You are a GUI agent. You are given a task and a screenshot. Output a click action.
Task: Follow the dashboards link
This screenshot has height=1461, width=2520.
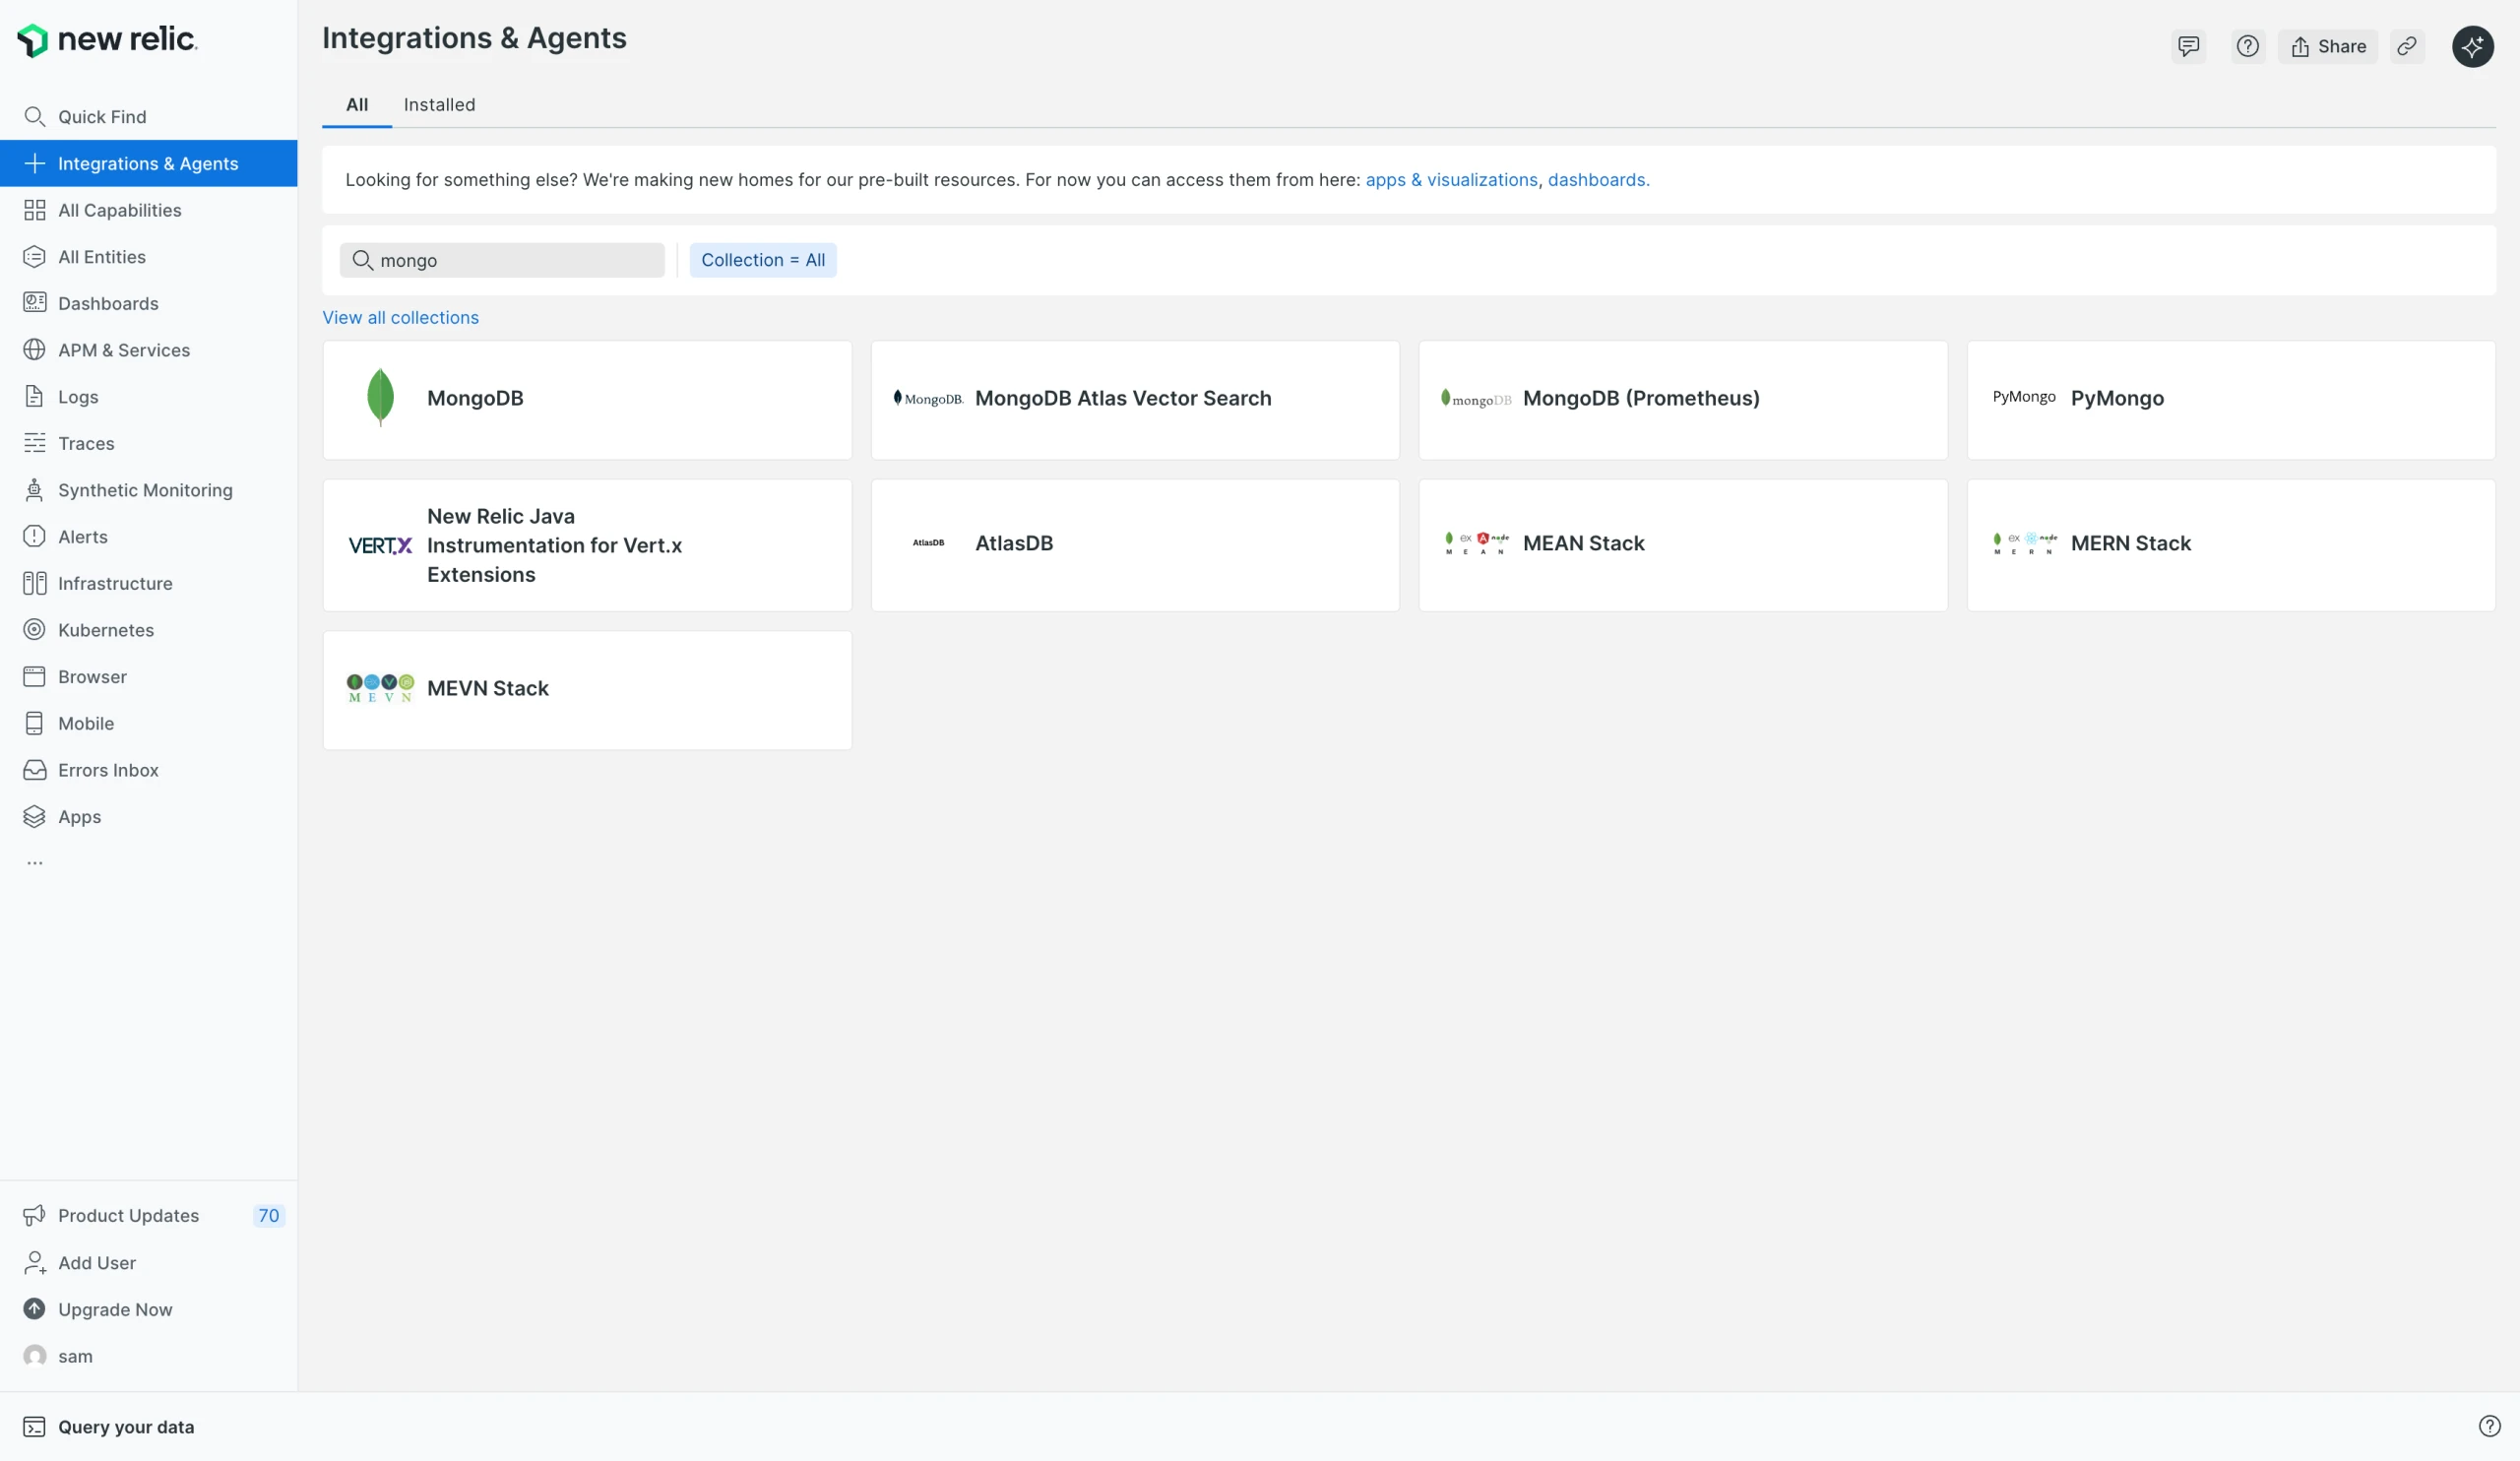(1597, 180)
